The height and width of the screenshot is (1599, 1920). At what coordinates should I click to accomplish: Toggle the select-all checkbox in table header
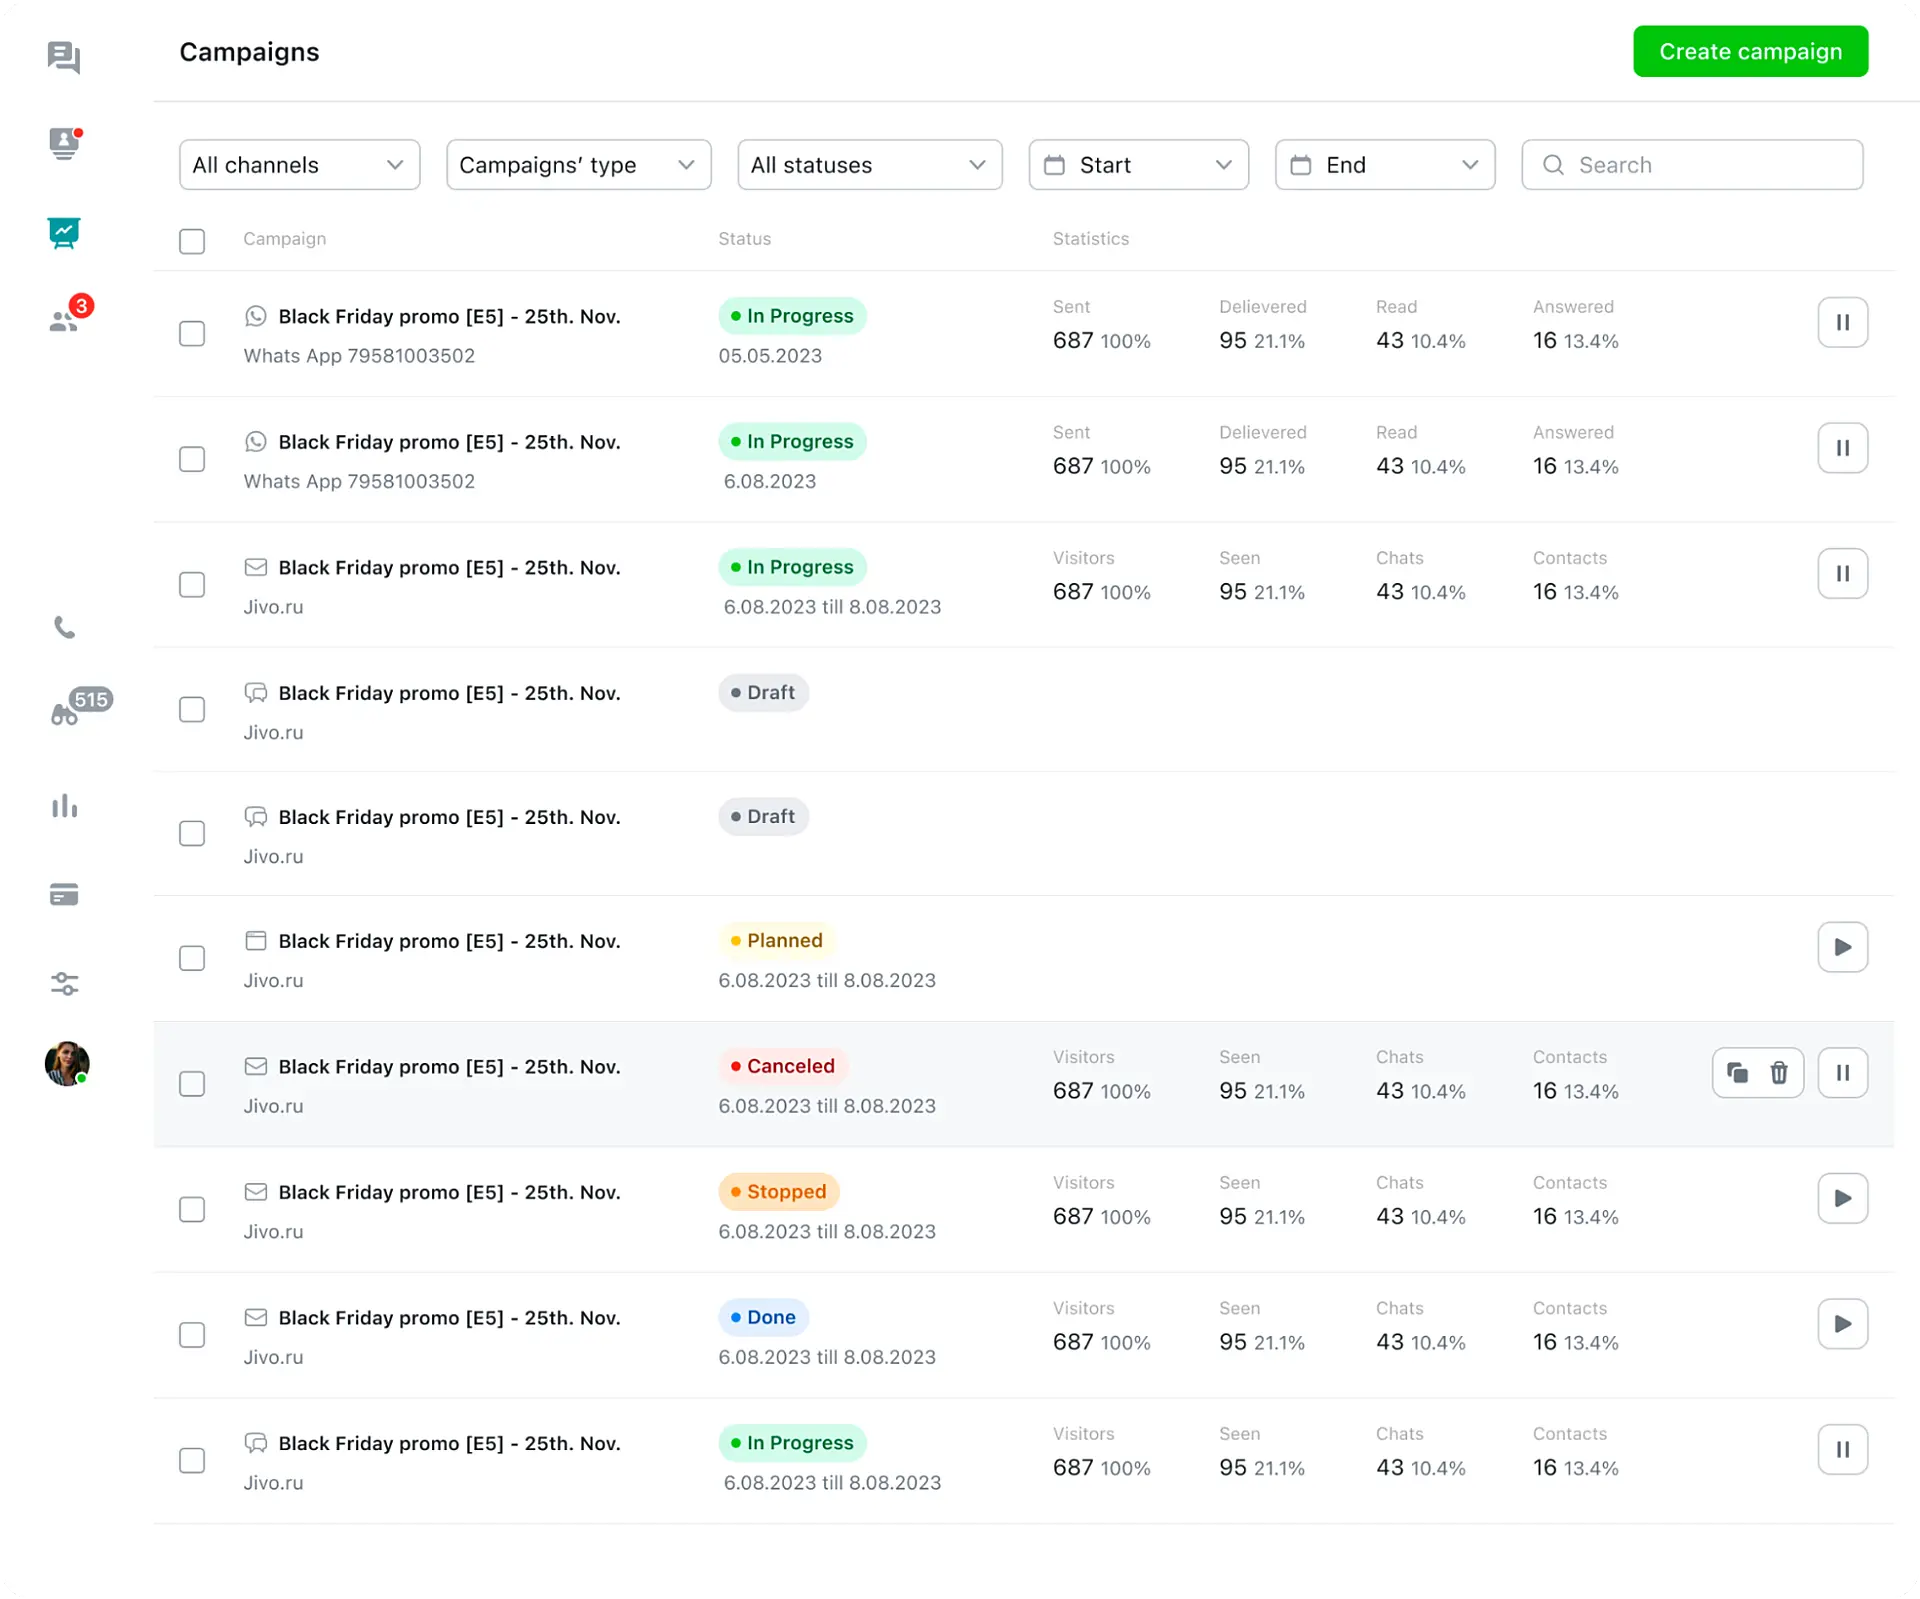click(x=192, y=241)
